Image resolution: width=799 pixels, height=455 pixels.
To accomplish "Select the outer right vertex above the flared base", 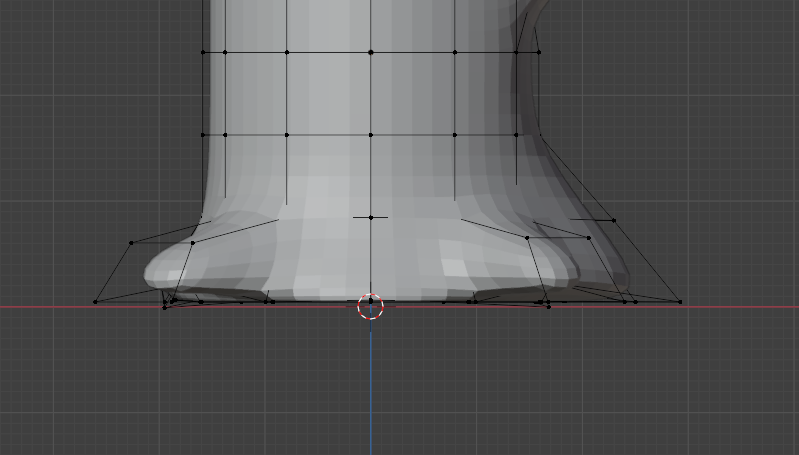I will pos(613,220).
